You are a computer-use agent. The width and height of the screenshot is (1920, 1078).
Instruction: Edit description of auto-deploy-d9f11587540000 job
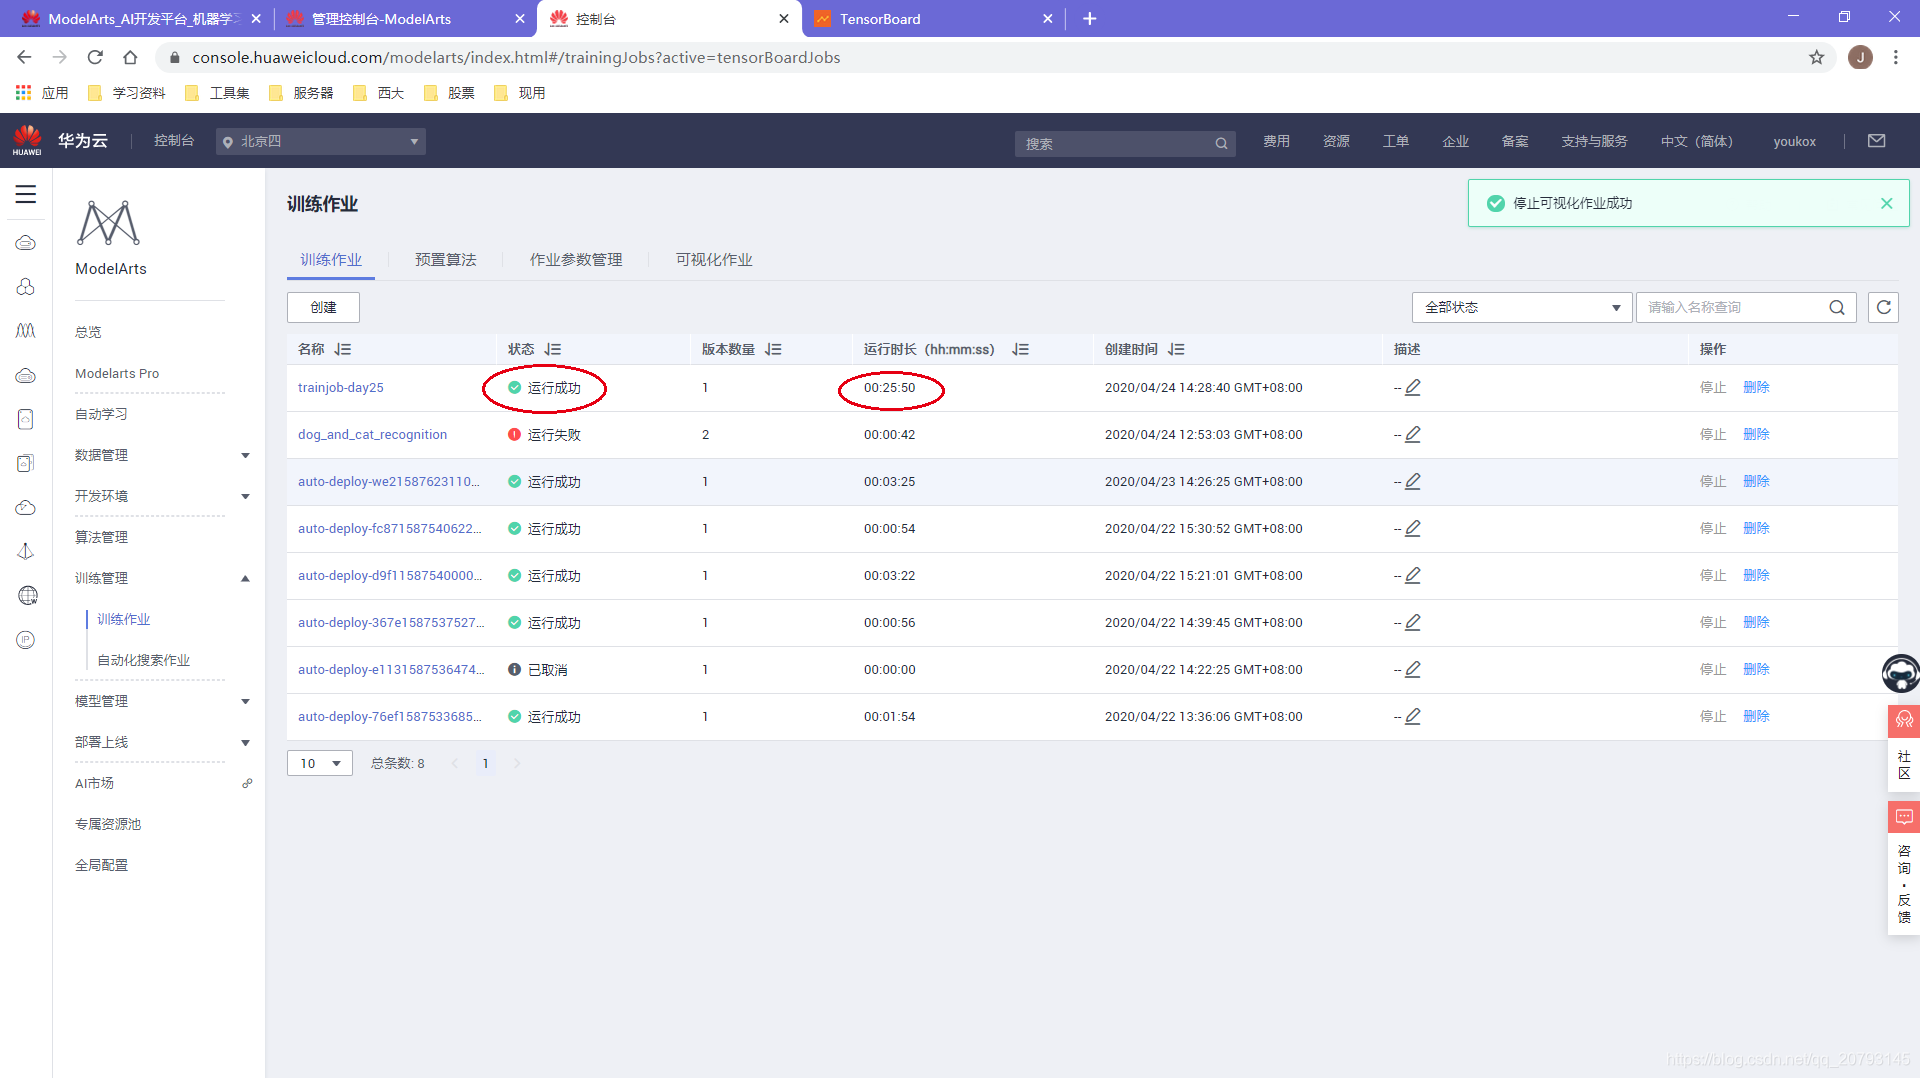1413,575
